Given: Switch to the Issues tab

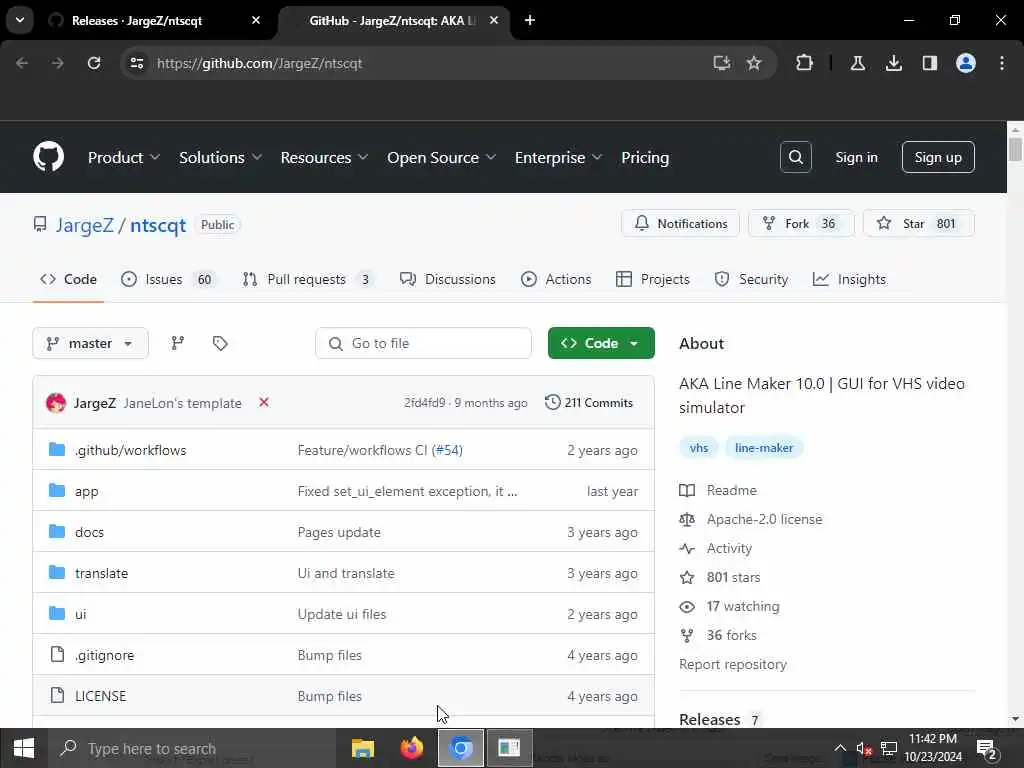Looking at the screenshot, I should (x=168, y=279).
